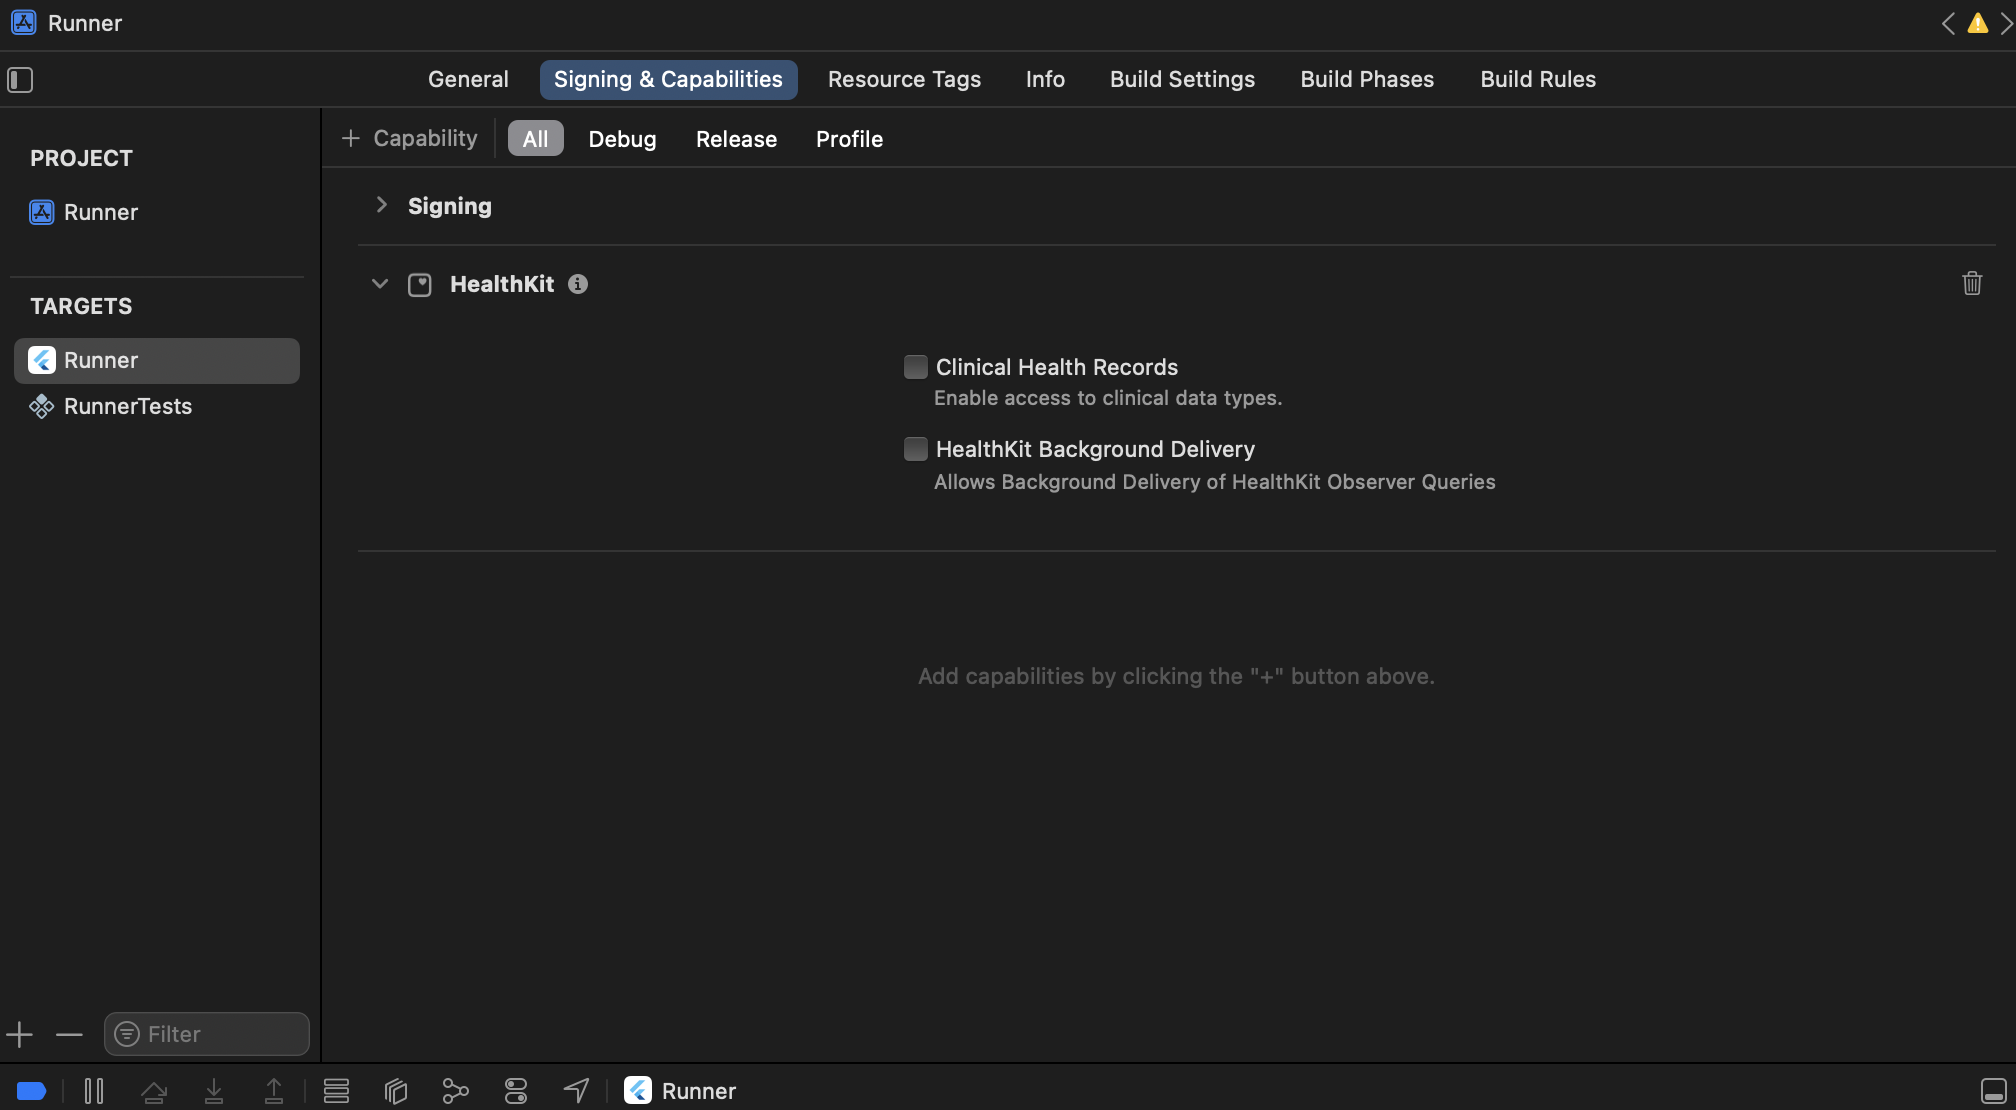This screenshot has width=2016, height=1110.
Task: Toggle the Signing section expander
Action: [380, 205]
